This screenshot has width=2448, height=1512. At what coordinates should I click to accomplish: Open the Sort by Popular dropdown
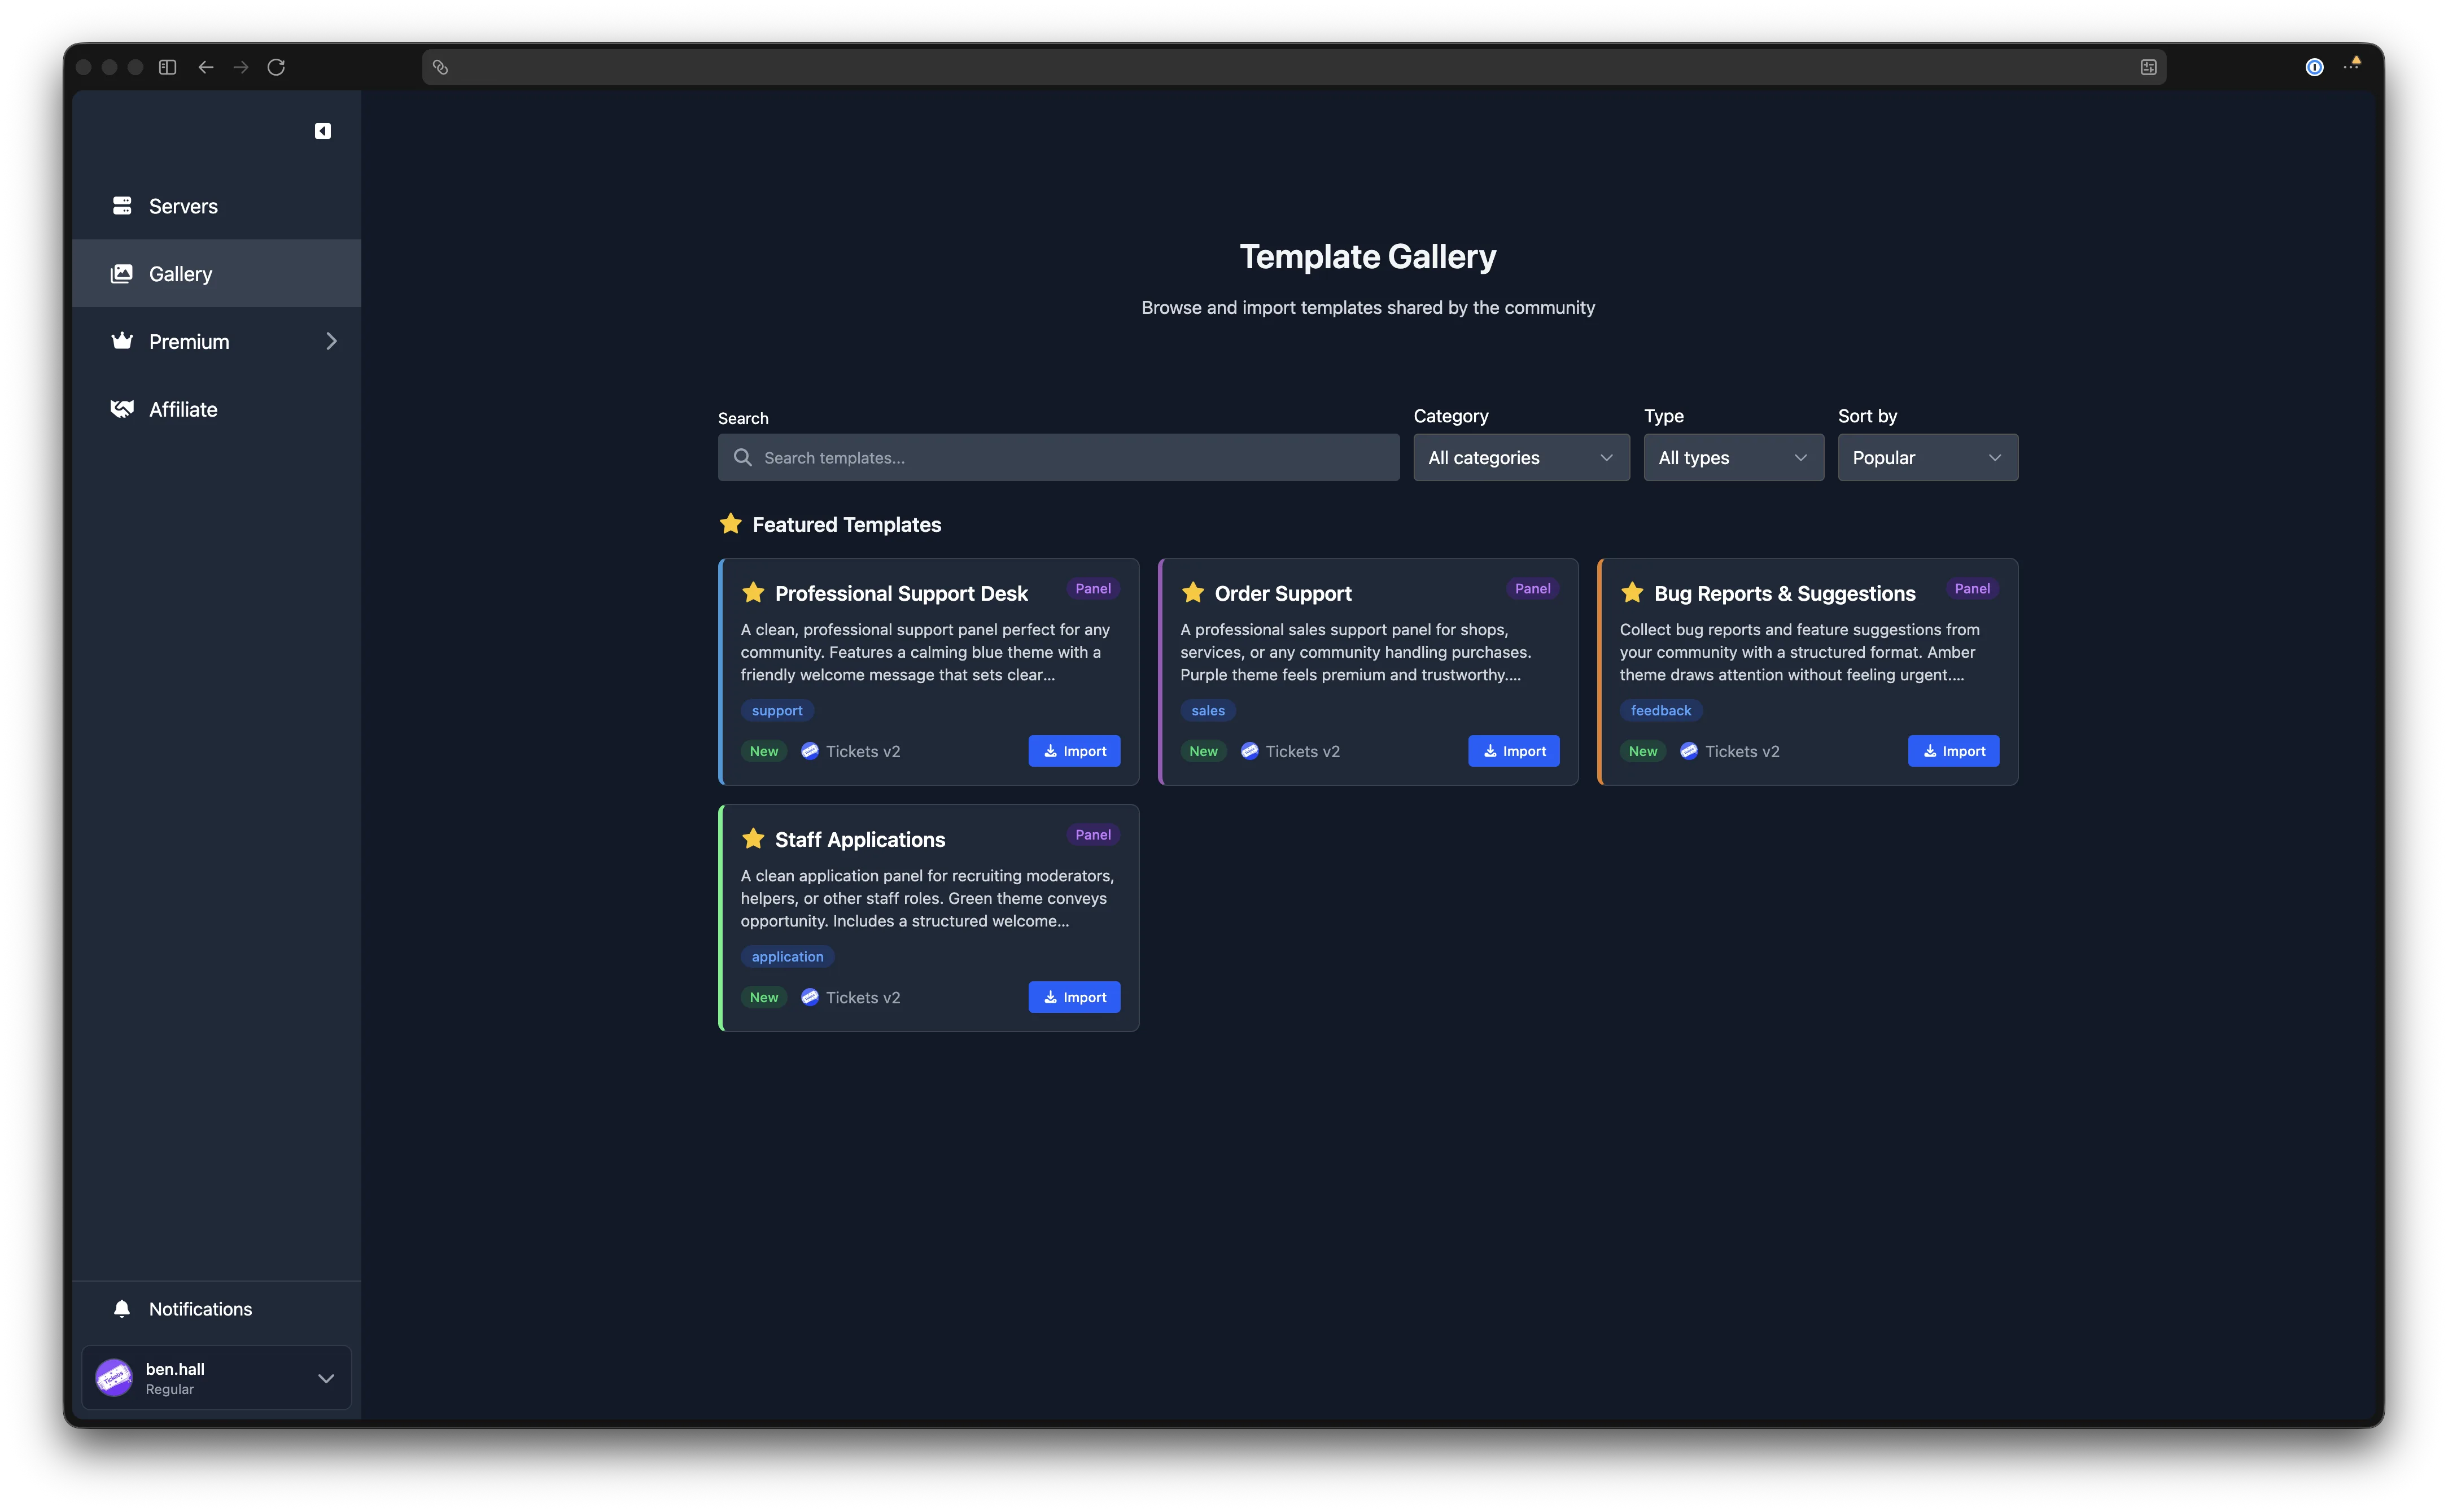1927,457
